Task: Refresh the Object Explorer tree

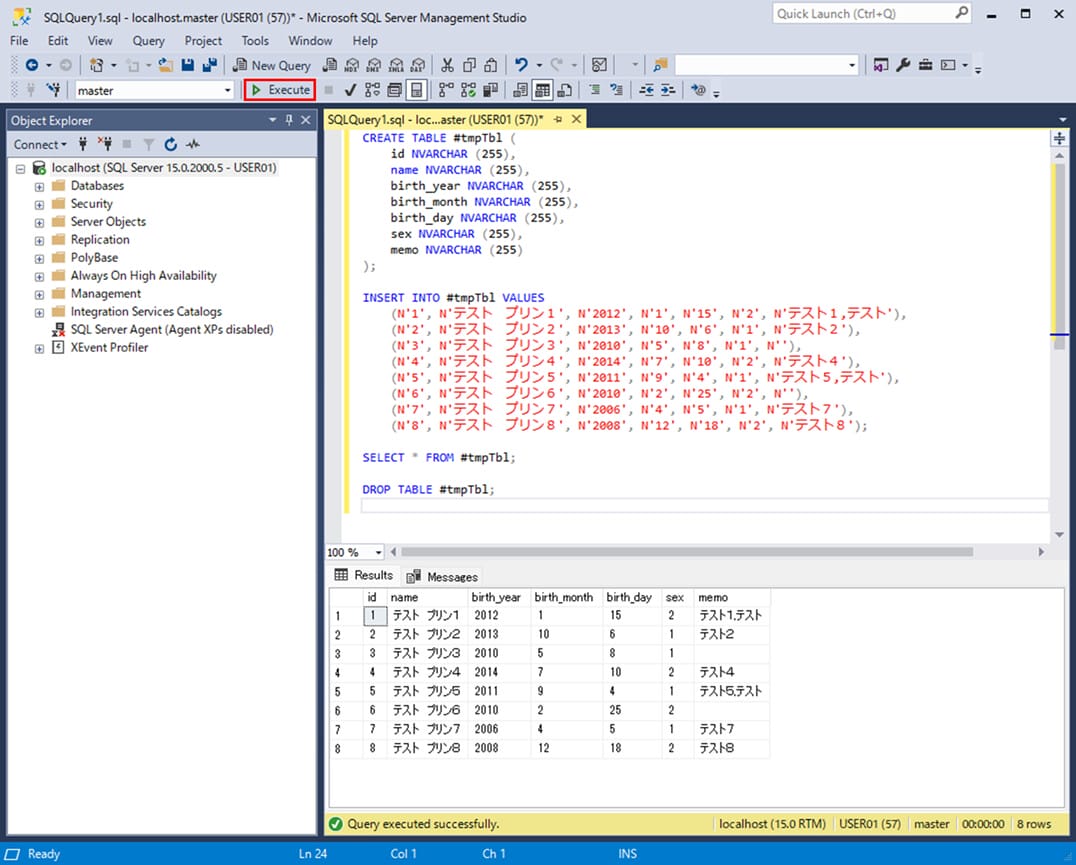Action: click(170, 144)
